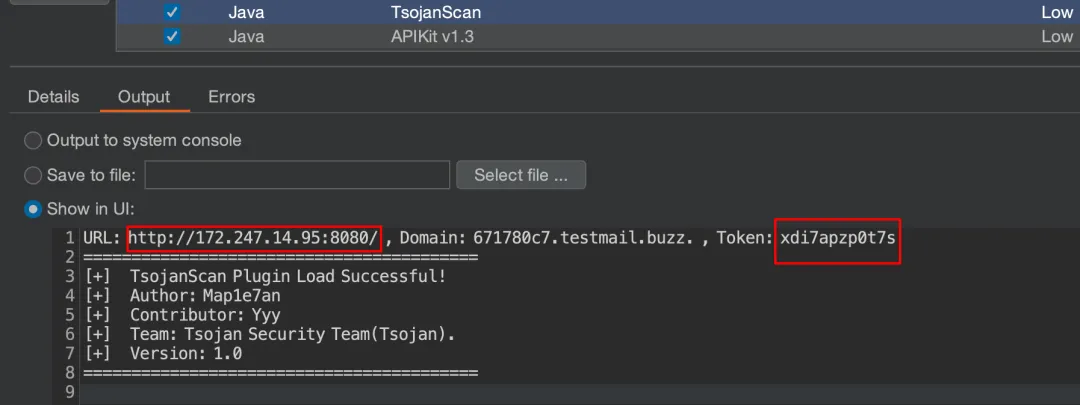Click the Author: Map1e7an output line
The height and width of the screenshot is (405, 1080).
point(205,295)
